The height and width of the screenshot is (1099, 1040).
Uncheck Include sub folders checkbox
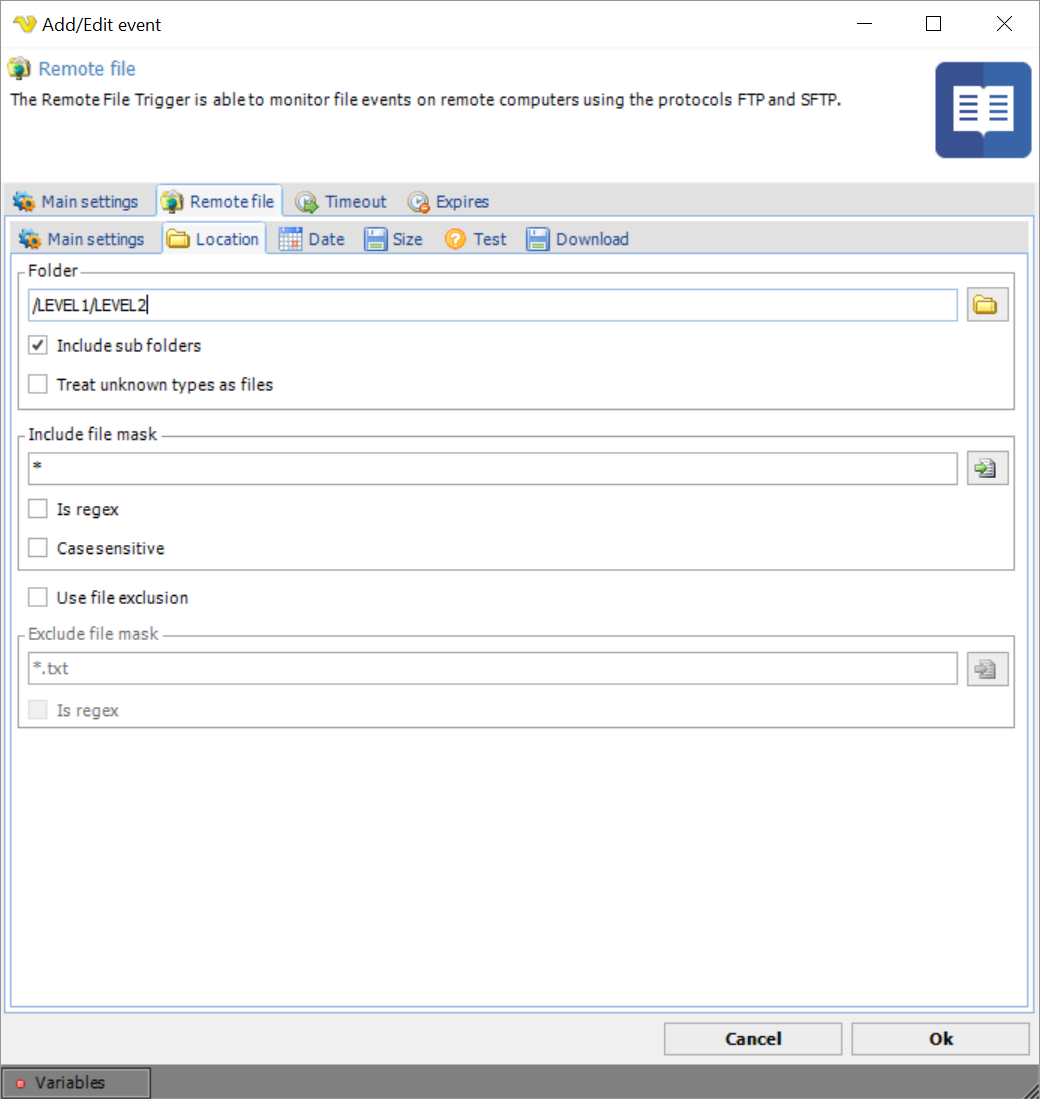38,346
